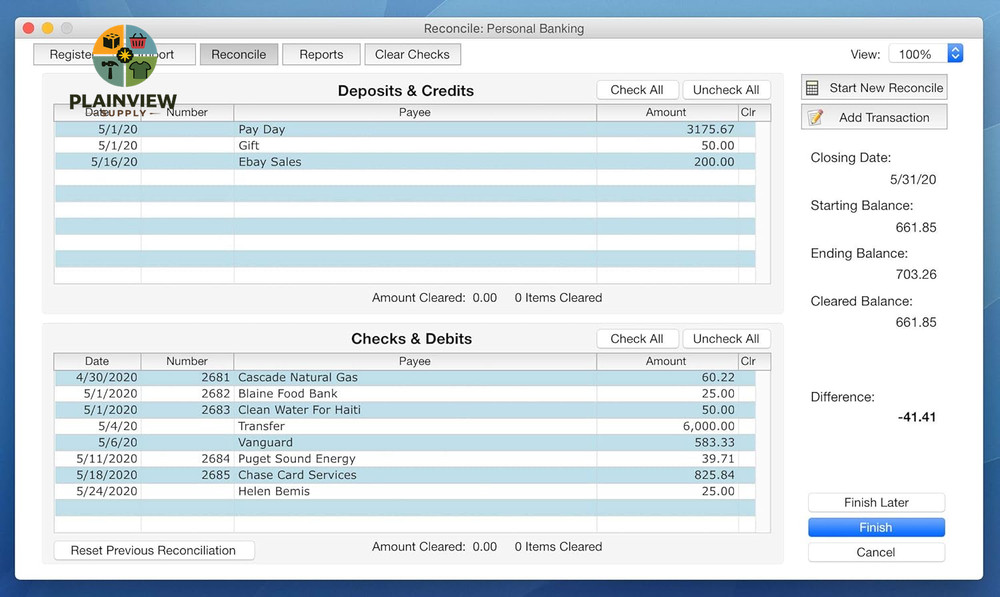
Task: Click Check All for Deposits & Credits
Action: click(x=636, y=90)
